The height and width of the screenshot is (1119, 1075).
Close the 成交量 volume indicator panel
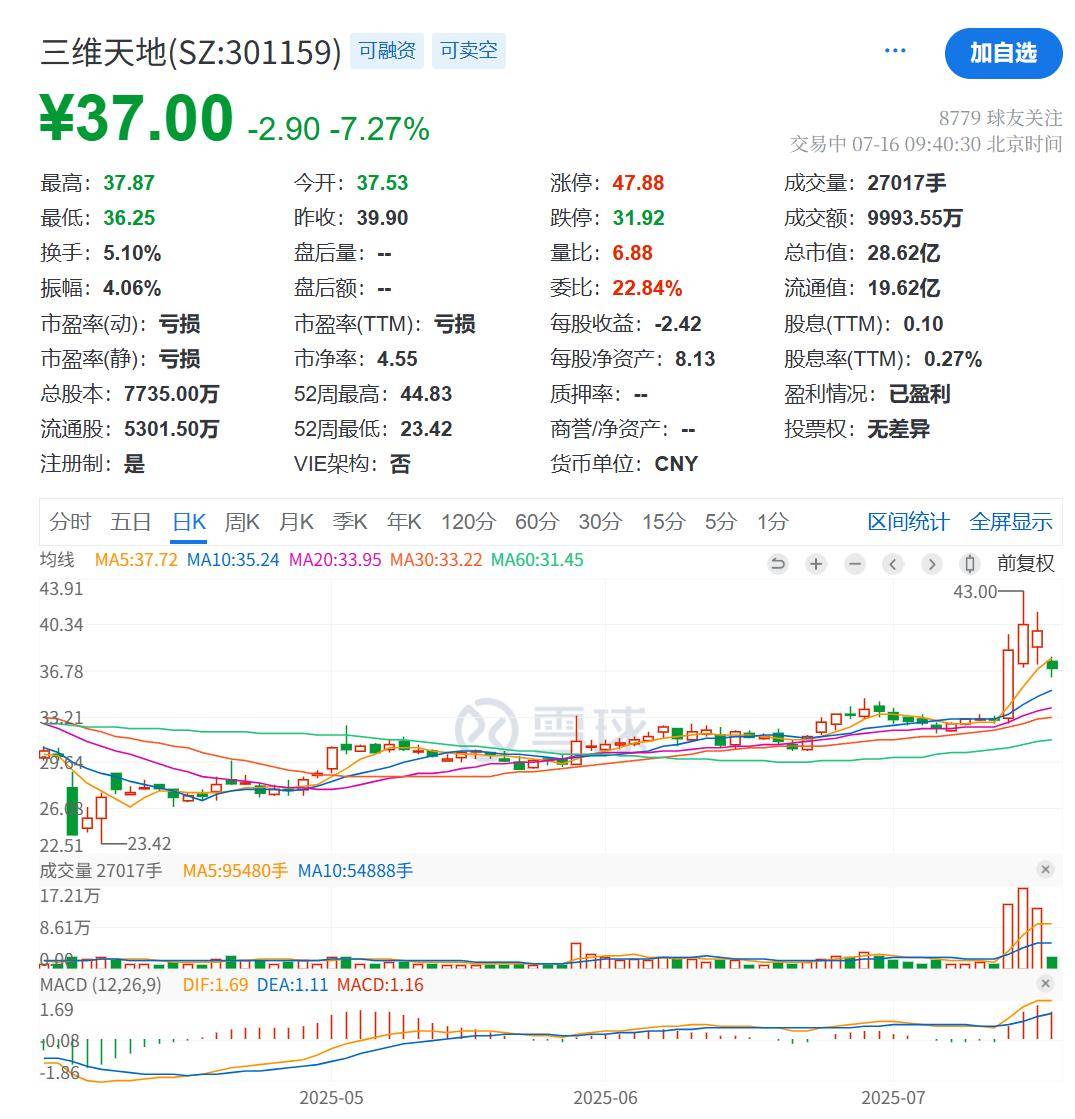click(x=1045, y=869)
